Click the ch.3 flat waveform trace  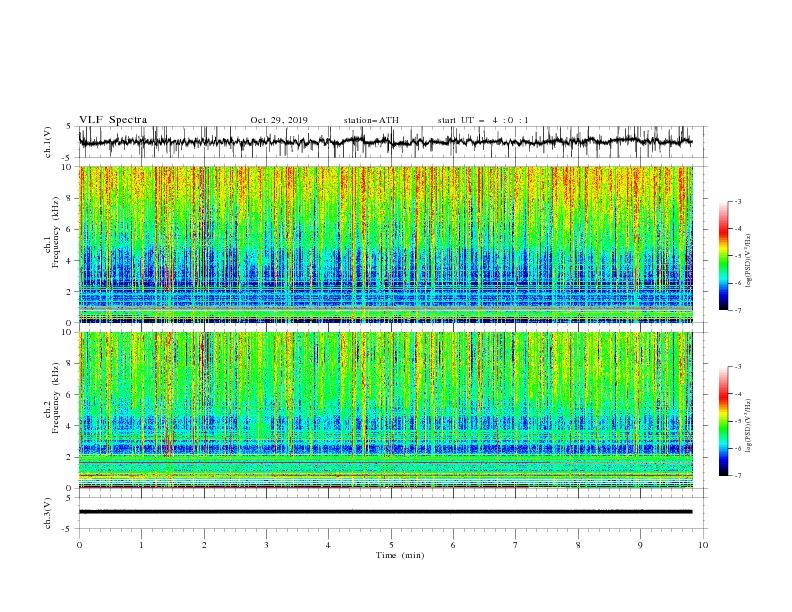pos(385,512)
